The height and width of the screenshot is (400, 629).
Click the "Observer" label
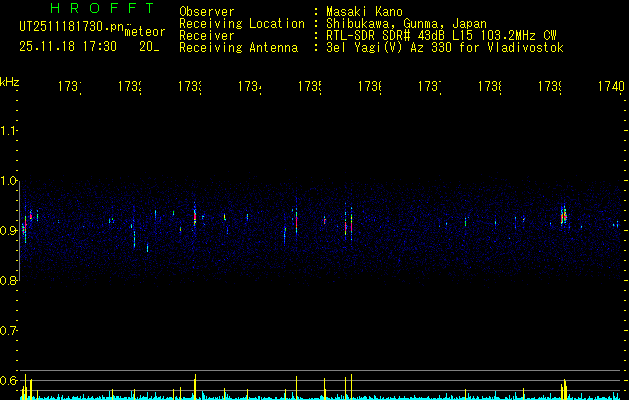(207, 11)
